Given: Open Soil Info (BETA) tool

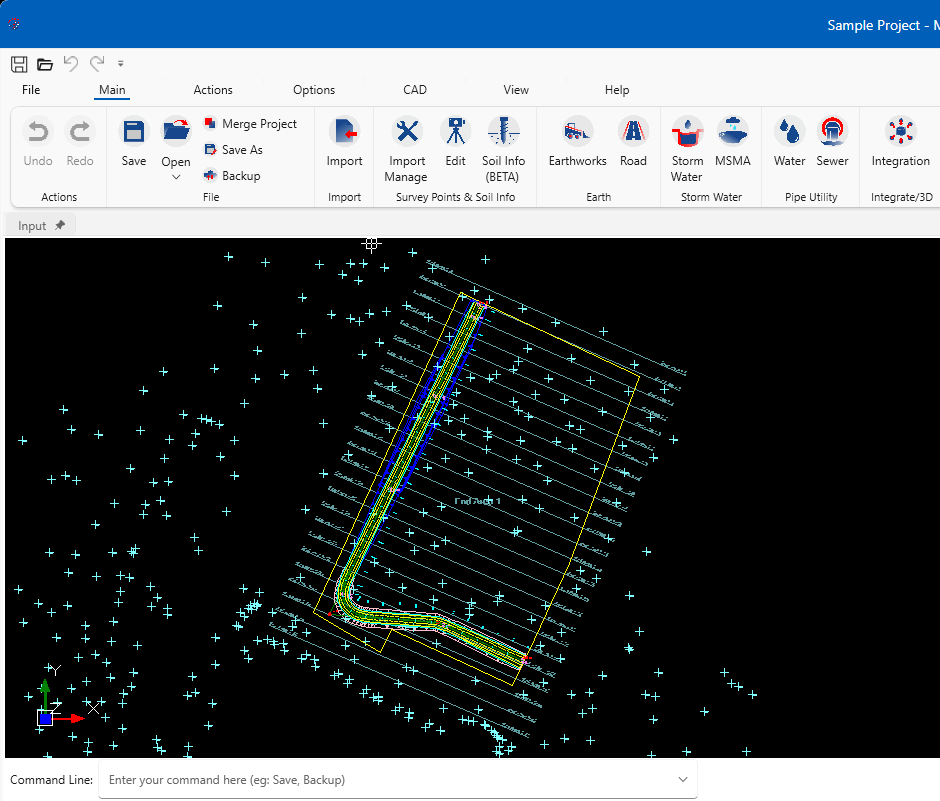Looking at the screenshot, I should (x=504, y=149).
